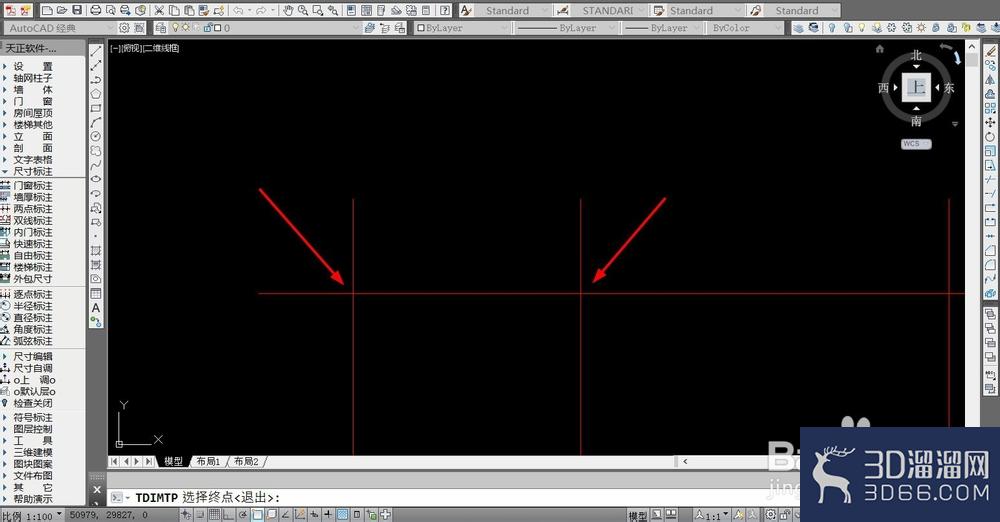Open the Layer Properties Manager icon

coord(160,28)
